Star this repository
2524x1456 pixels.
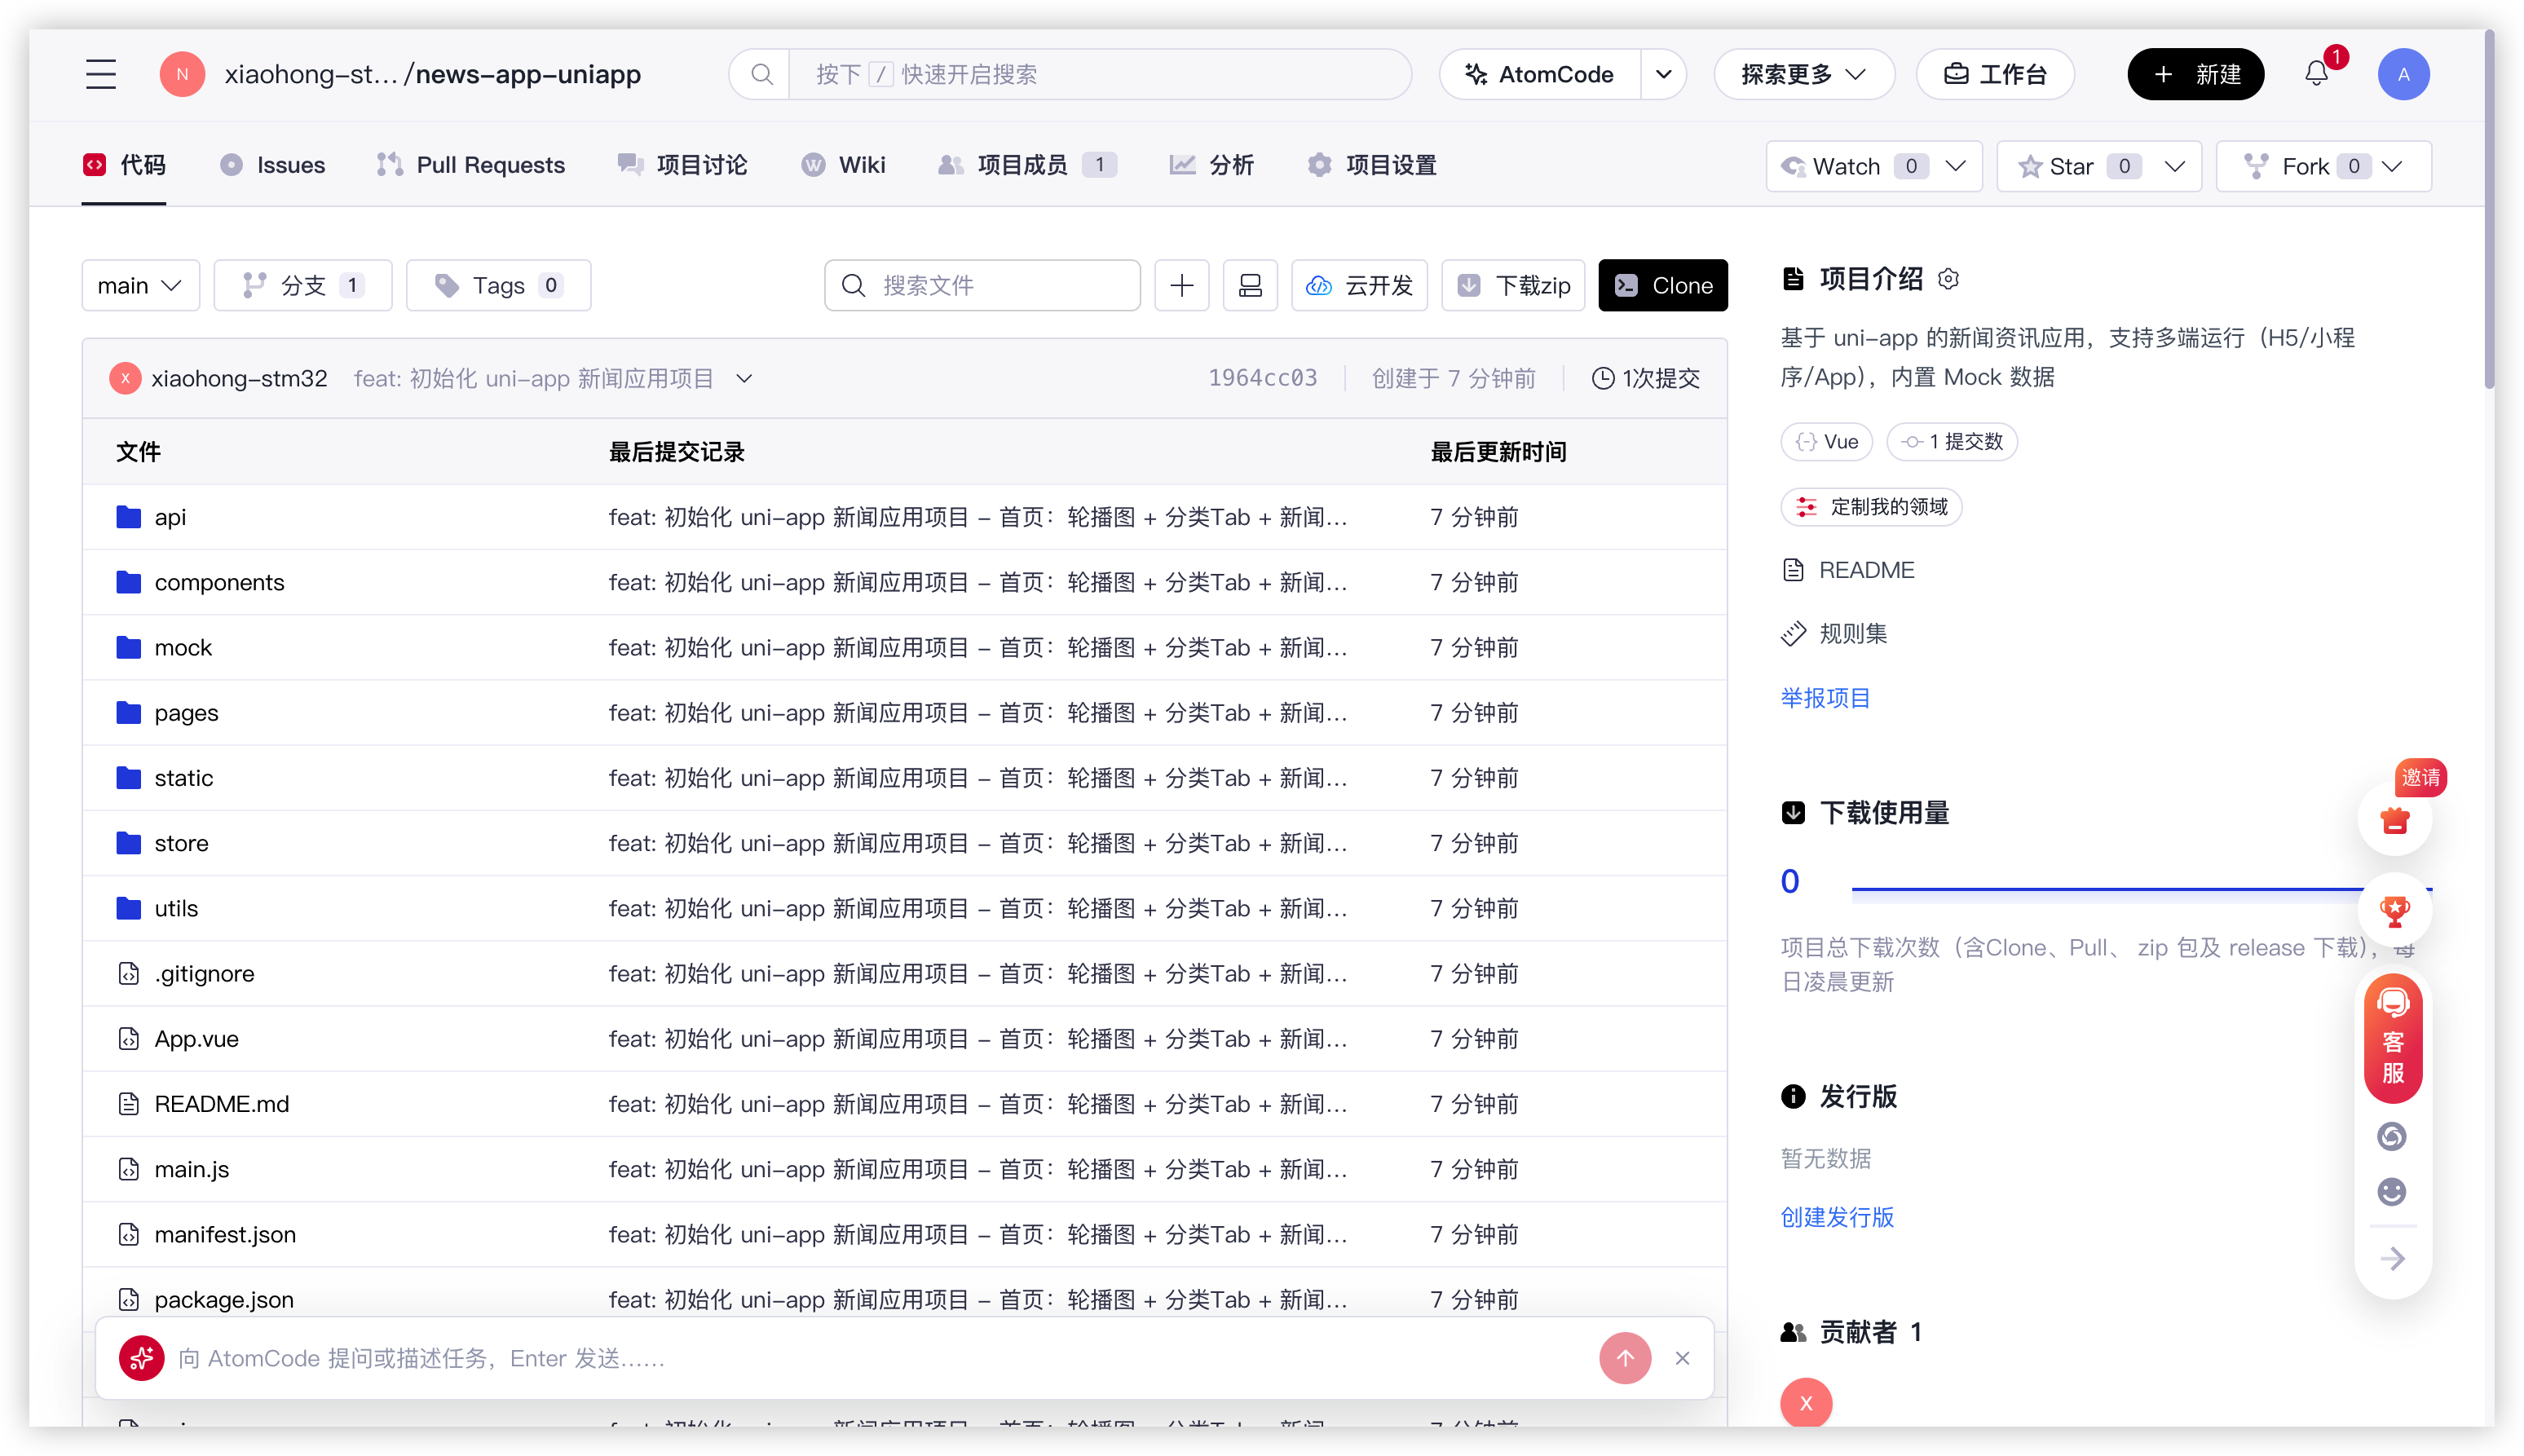pyautogui.click(x=2071, y=166)
